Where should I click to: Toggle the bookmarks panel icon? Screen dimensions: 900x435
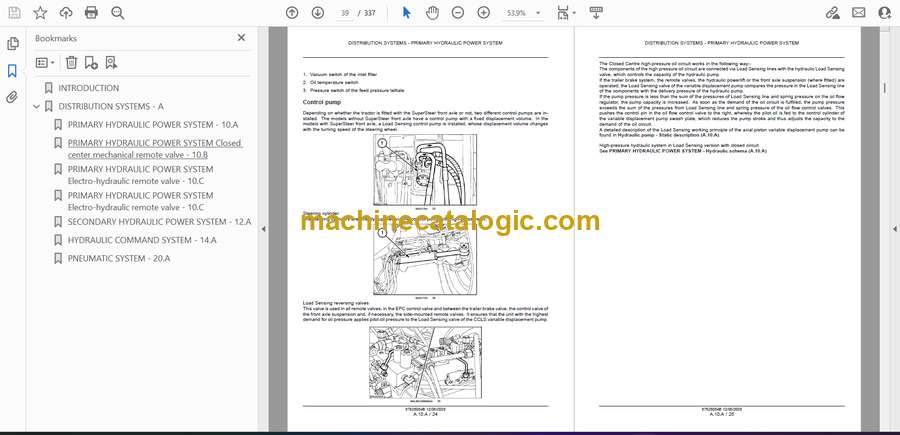click(x=12, y=71)
